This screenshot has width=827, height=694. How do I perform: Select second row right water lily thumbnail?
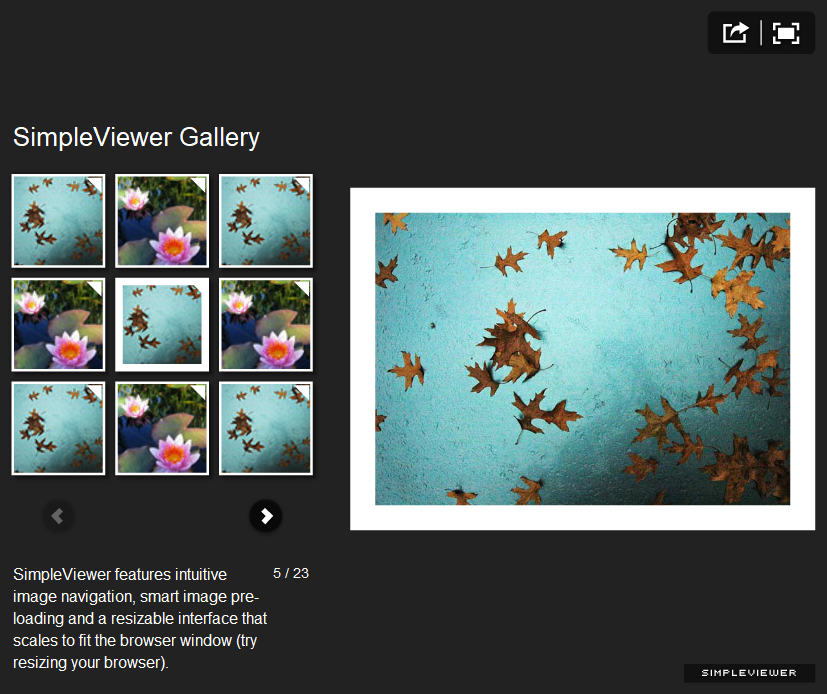tap(266, 324)
